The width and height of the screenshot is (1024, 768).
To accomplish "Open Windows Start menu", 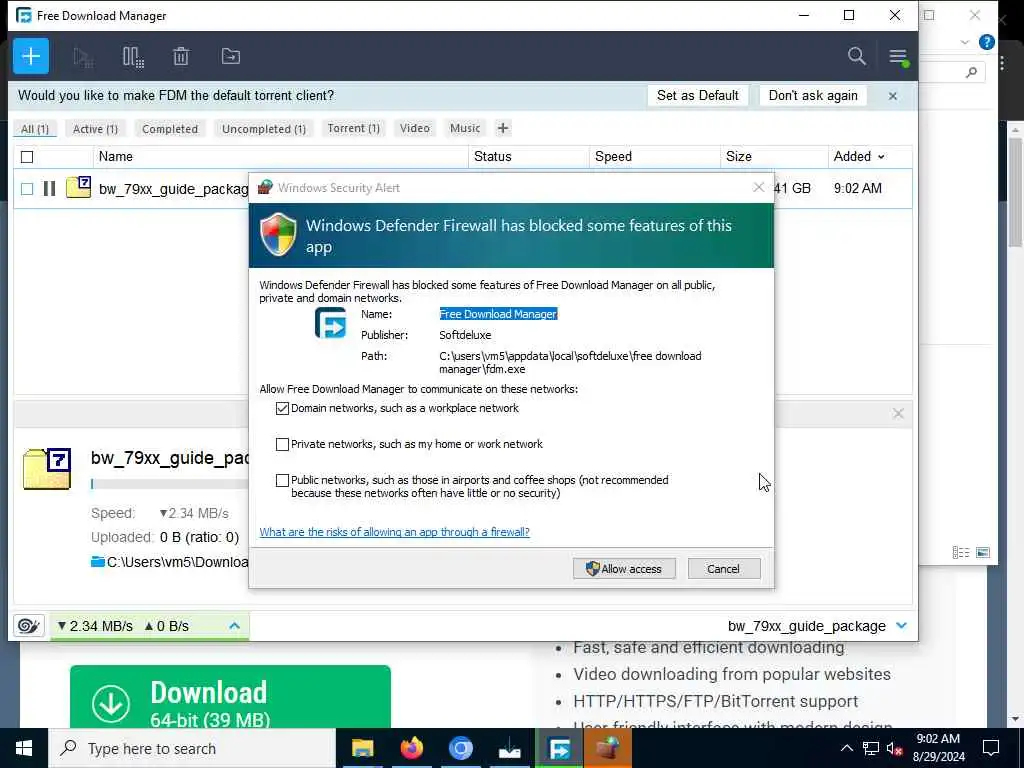I will pos(24,748).
